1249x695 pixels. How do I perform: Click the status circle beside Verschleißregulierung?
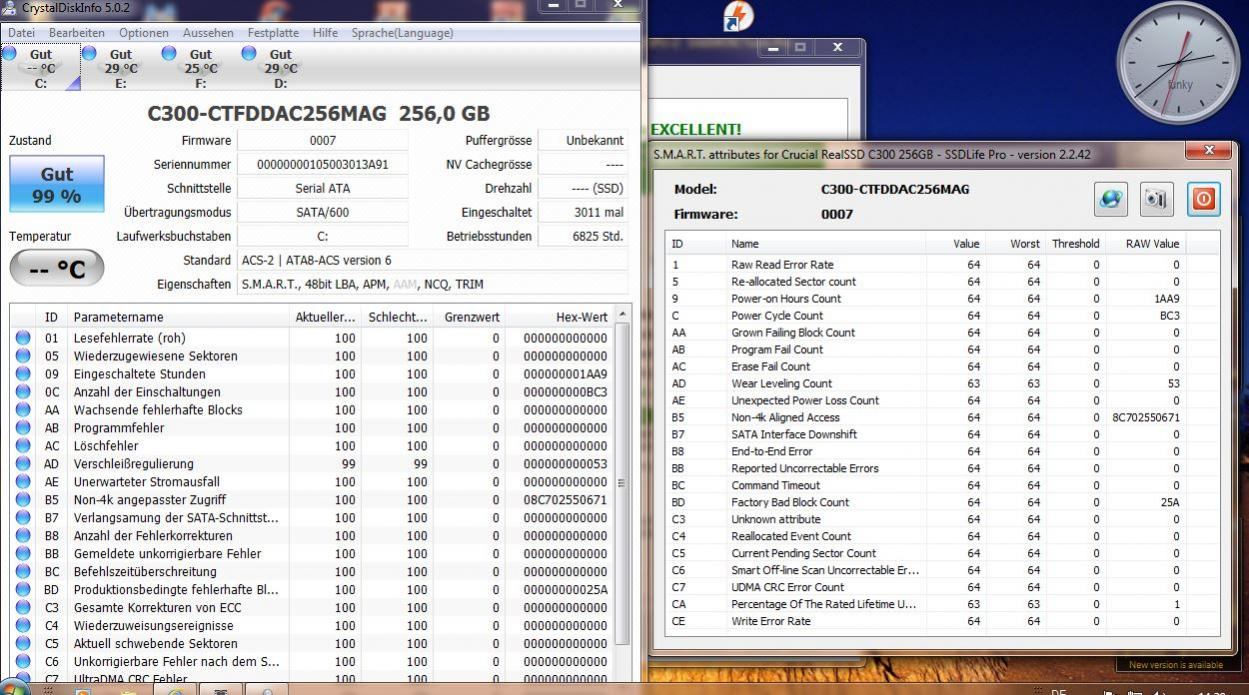(x=23, y=464)
